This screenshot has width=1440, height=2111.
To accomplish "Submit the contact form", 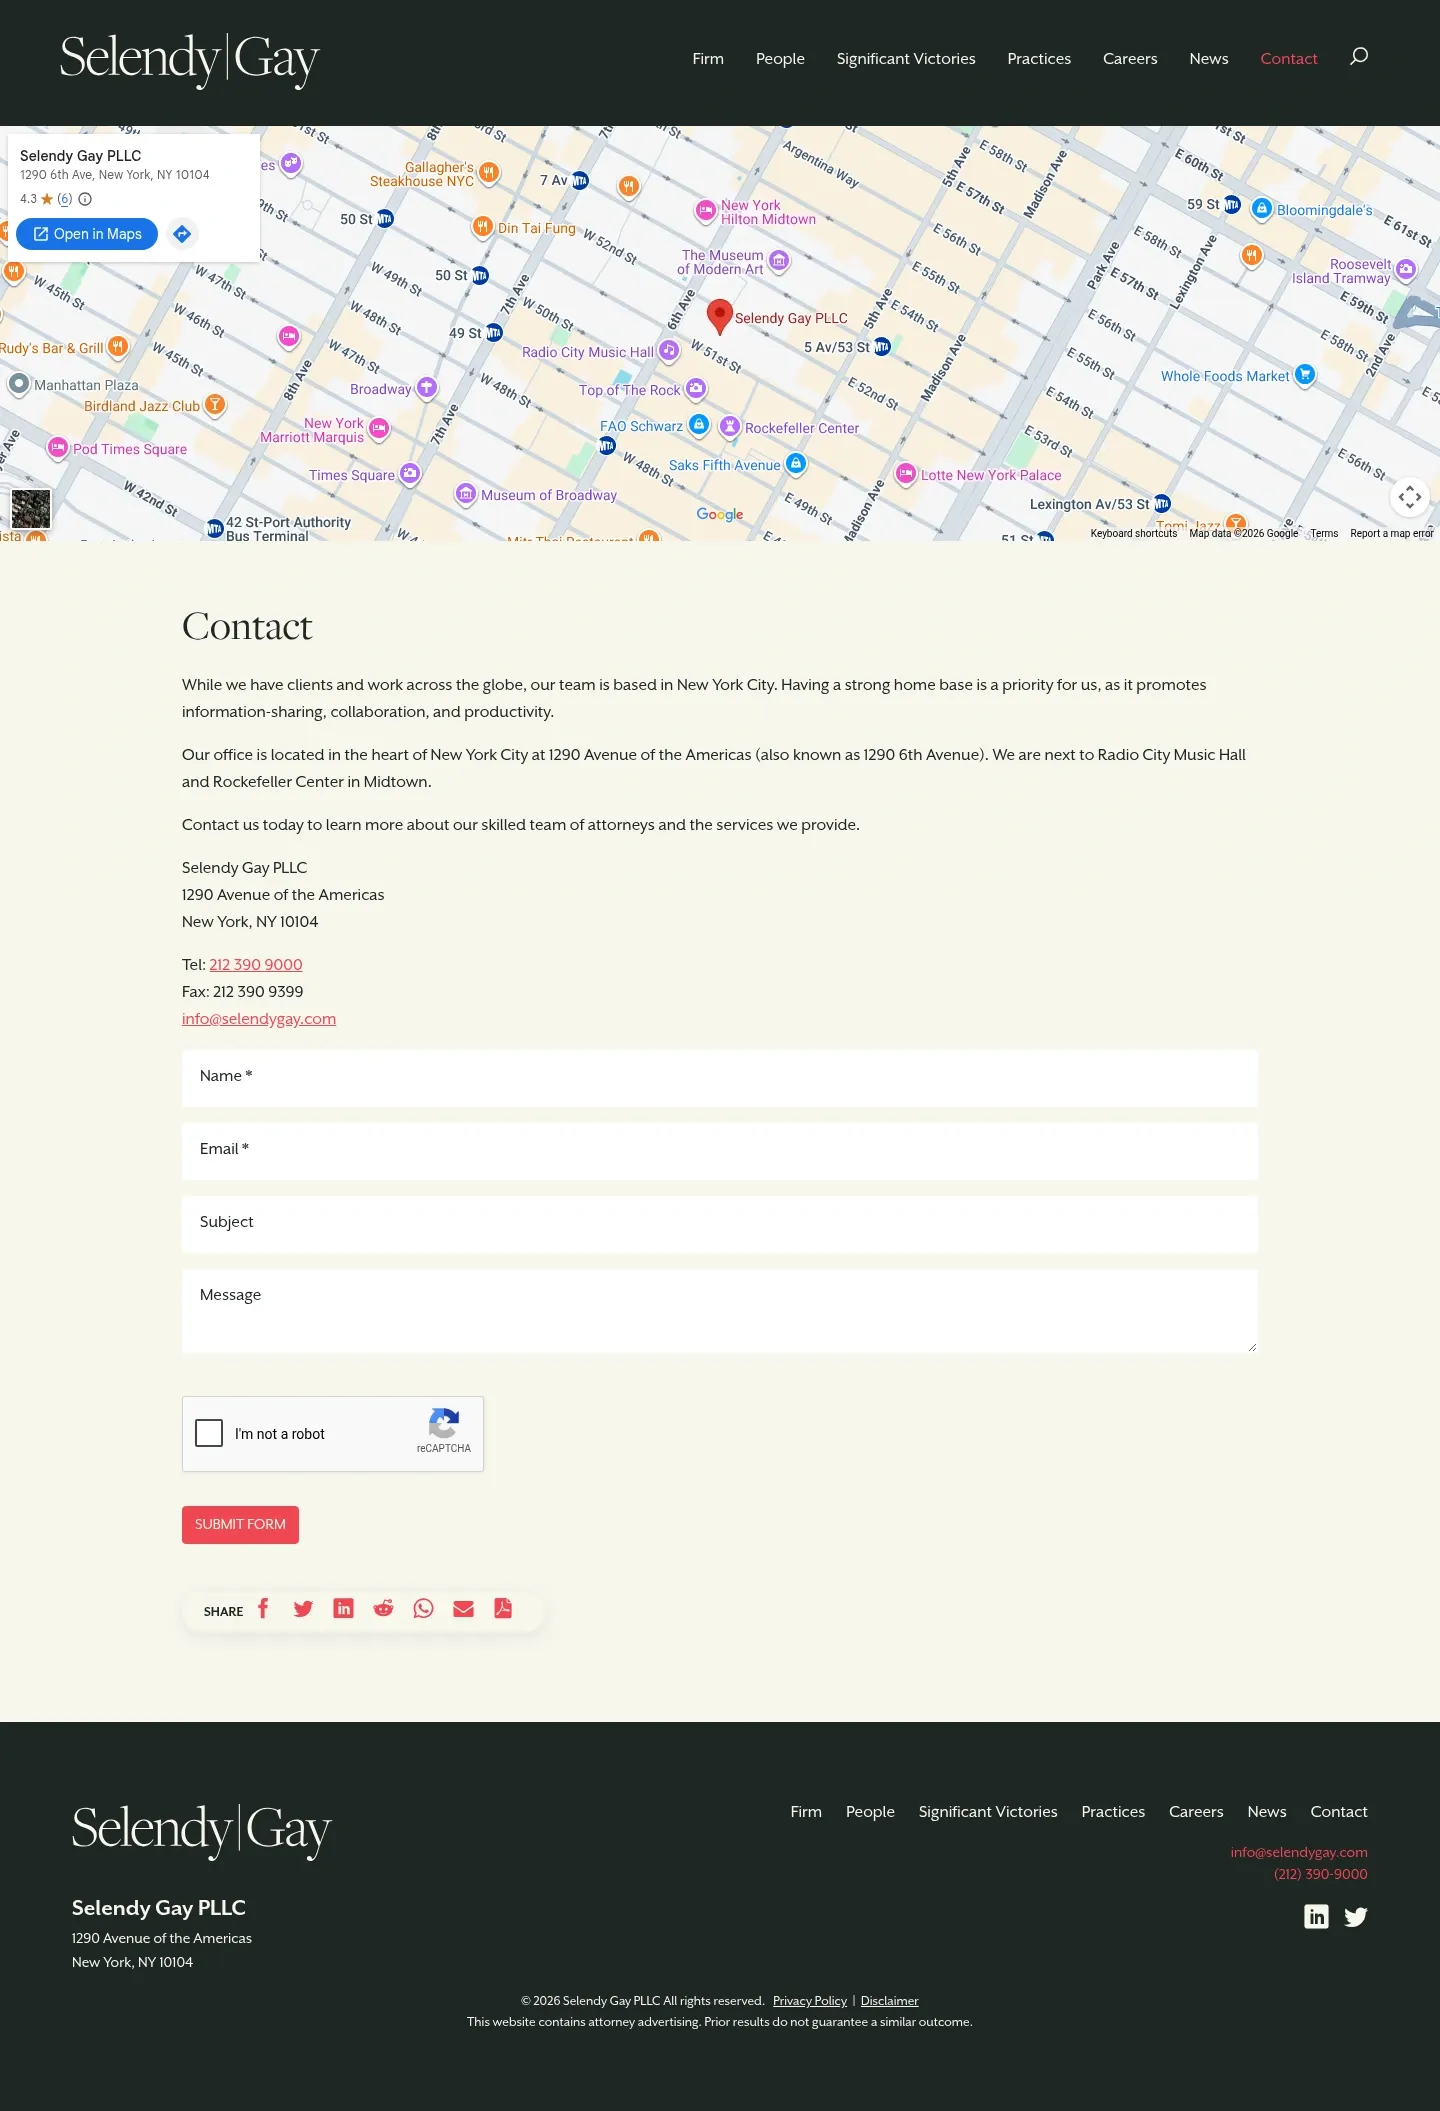I will coord(240,1525).
